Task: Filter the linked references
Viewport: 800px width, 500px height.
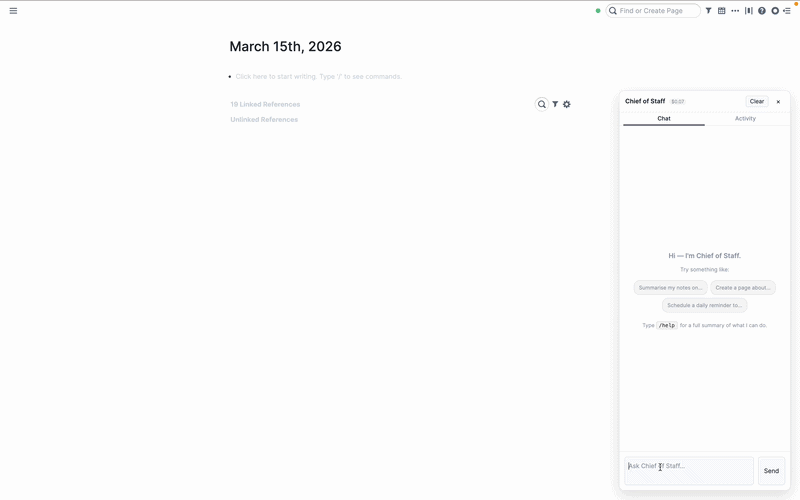Action: point(555,104)
